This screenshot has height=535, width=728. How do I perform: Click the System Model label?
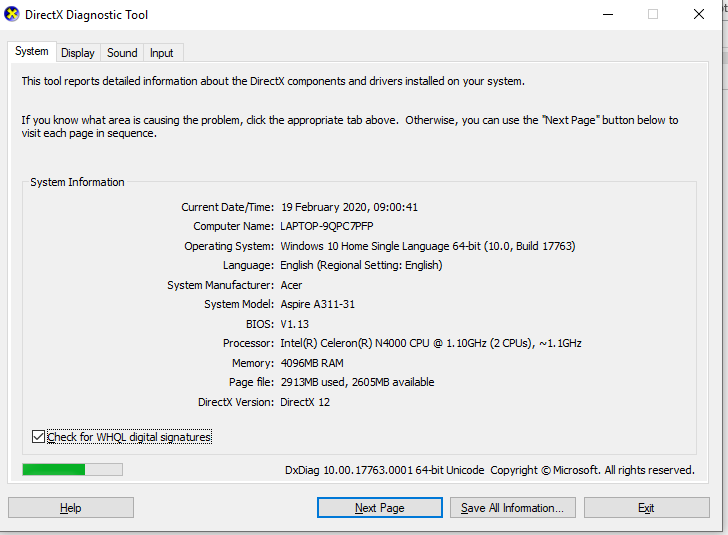tap(239, 304)
